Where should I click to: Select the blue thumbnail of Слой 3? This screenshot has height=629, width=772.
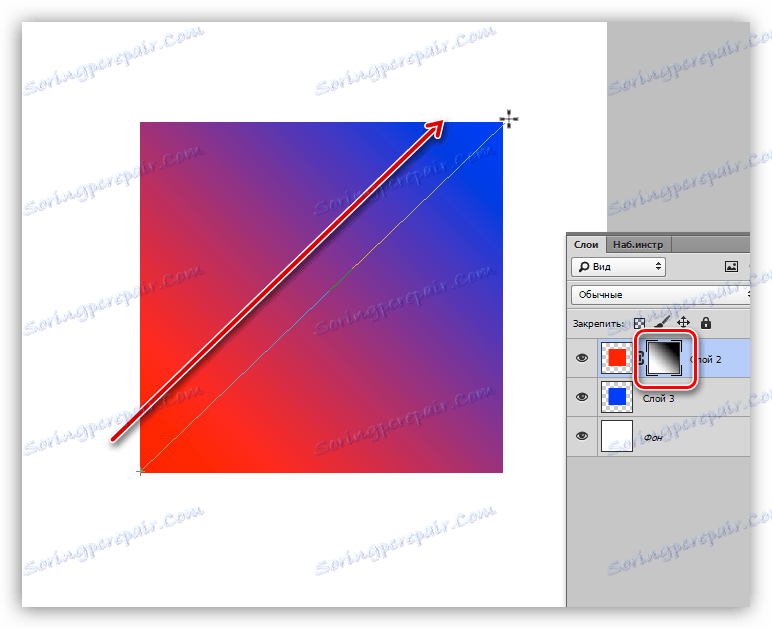pos(617,397)
